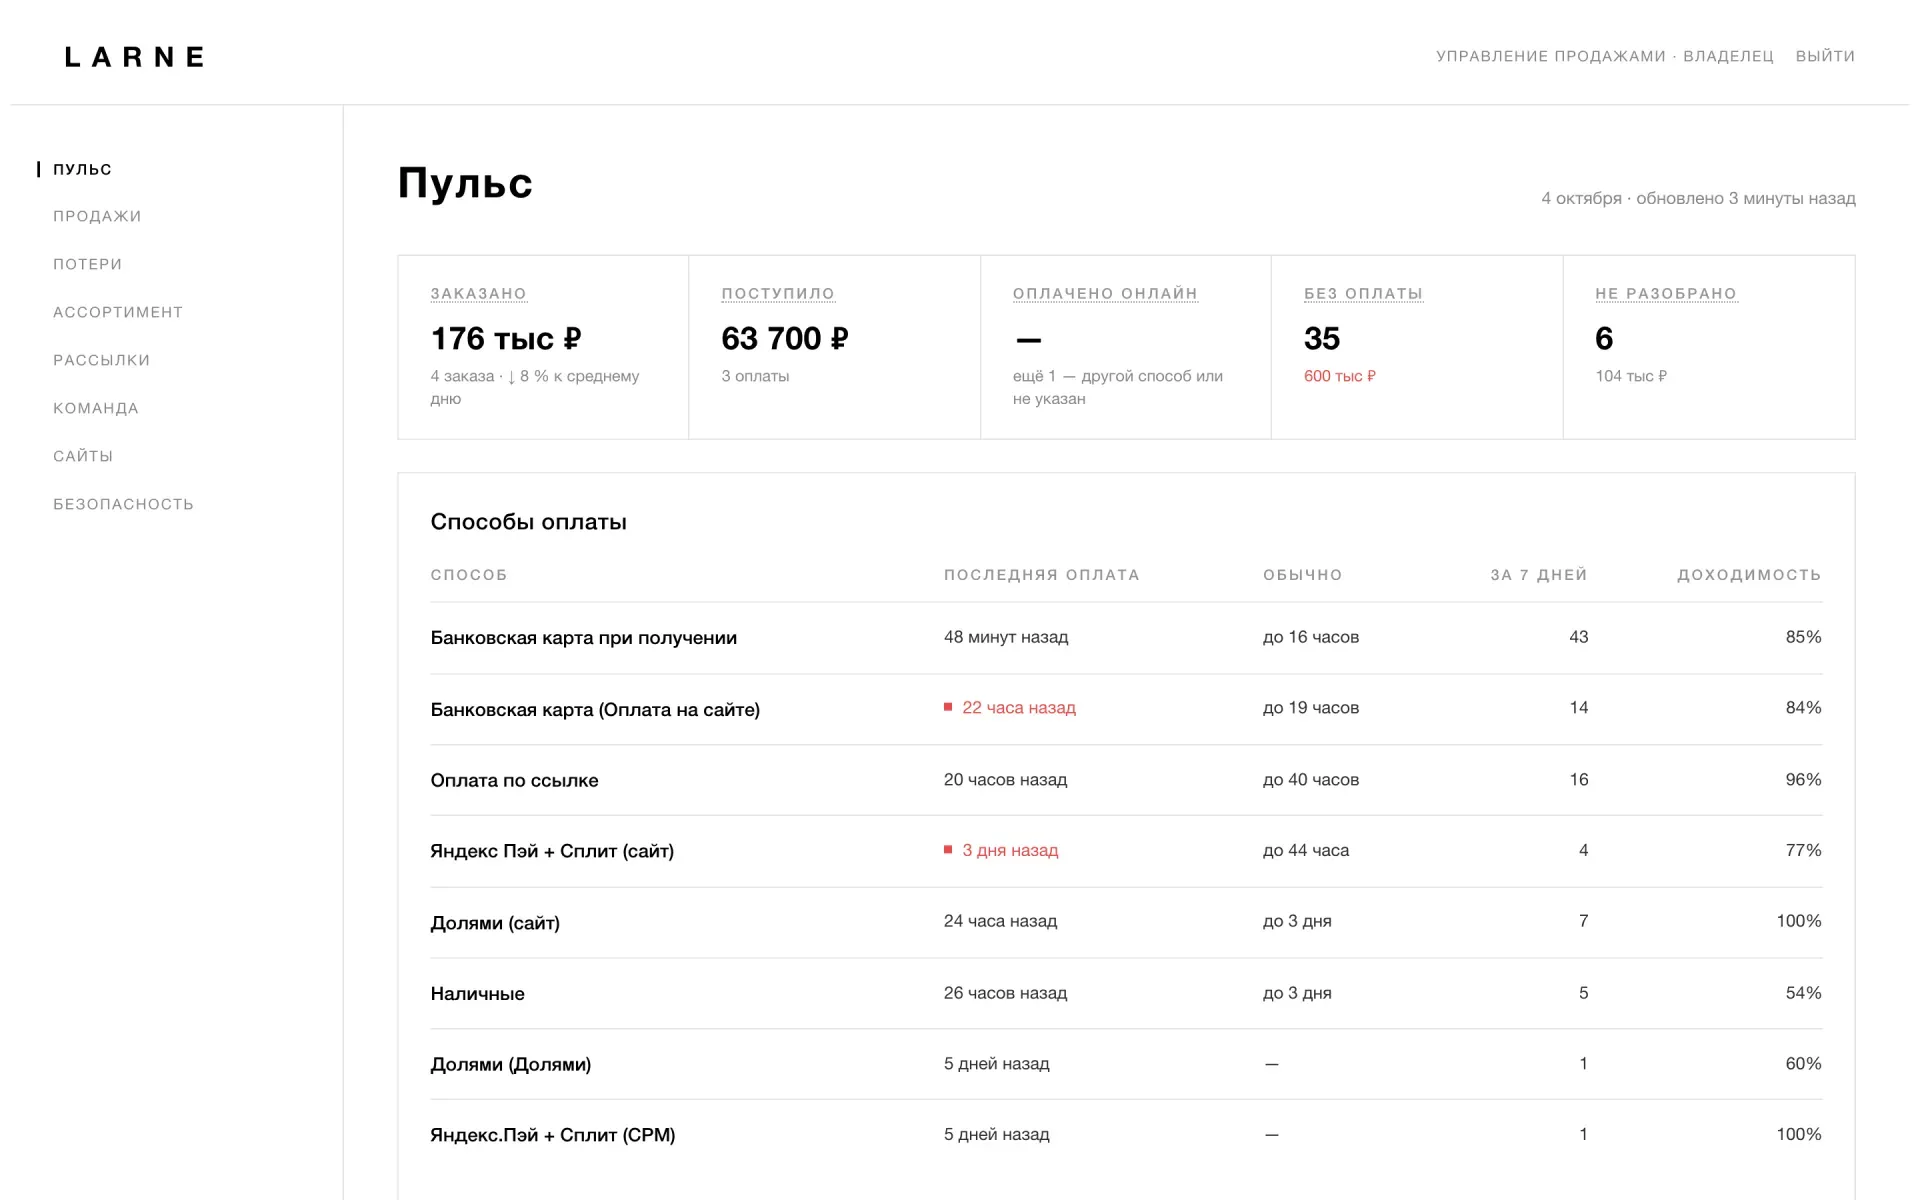Image resolution: width=1920 pixels, height=1200 pixels.
Task: Select the Оплата по ссылке row
Action: (1126, 780)
